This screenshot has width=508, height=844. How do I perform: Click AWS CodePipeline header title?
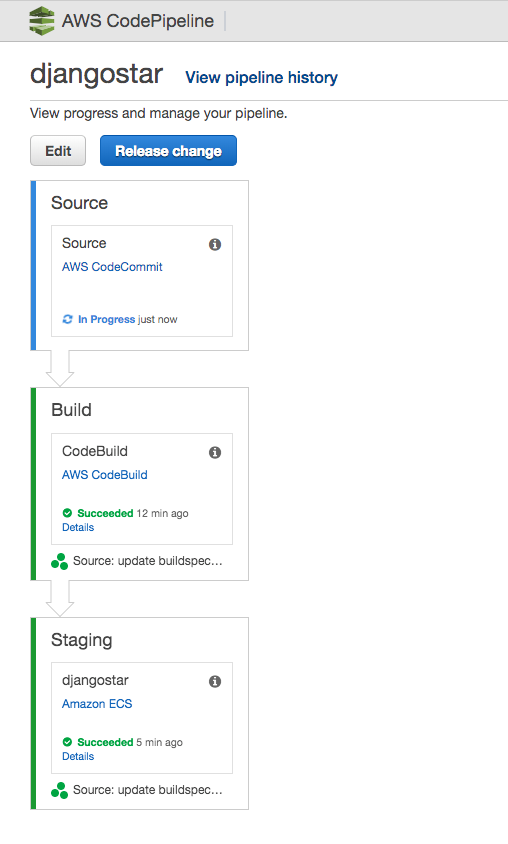click(138, 21)
